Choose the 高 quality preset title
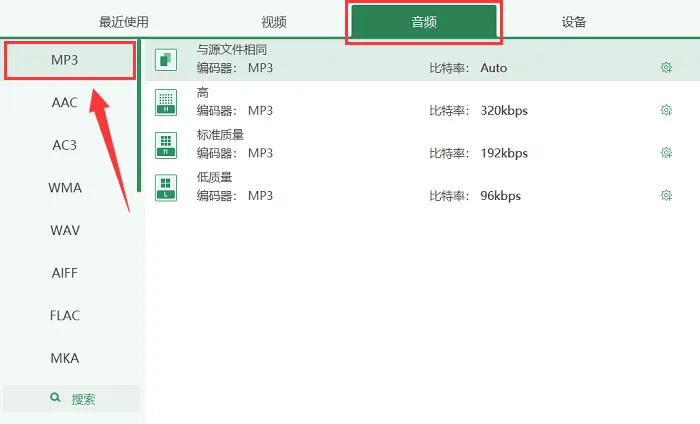 tap(203, 93)
